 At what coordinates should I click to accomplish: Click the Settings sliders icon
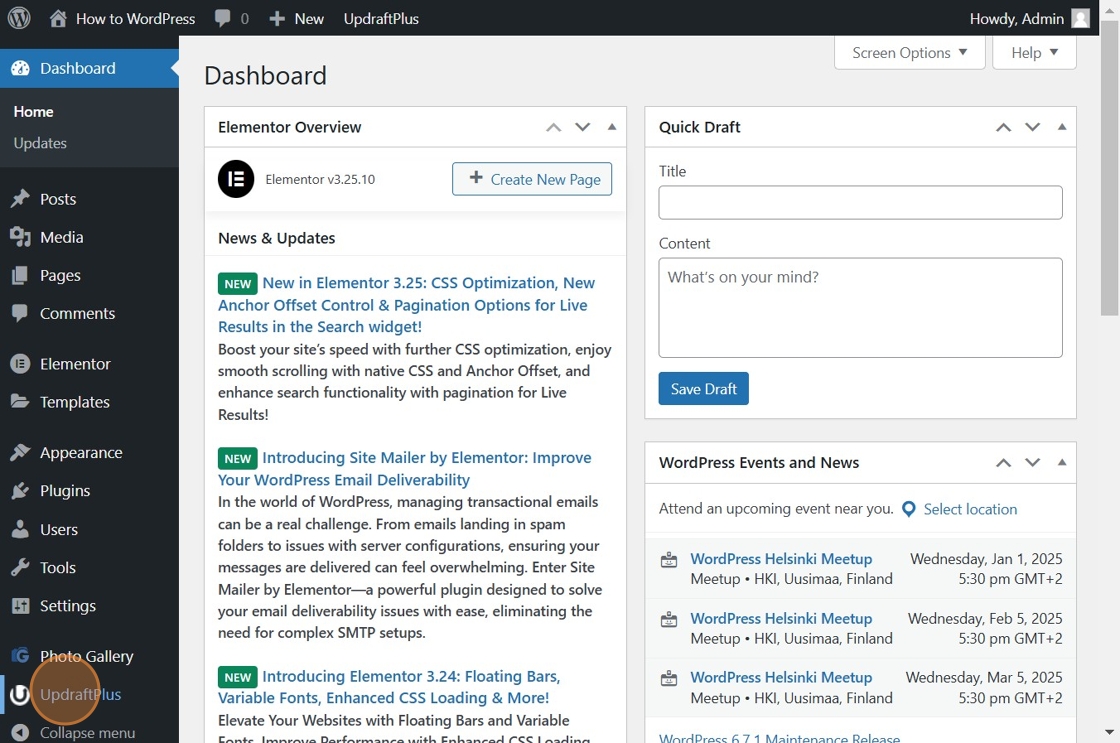(20, 606)
